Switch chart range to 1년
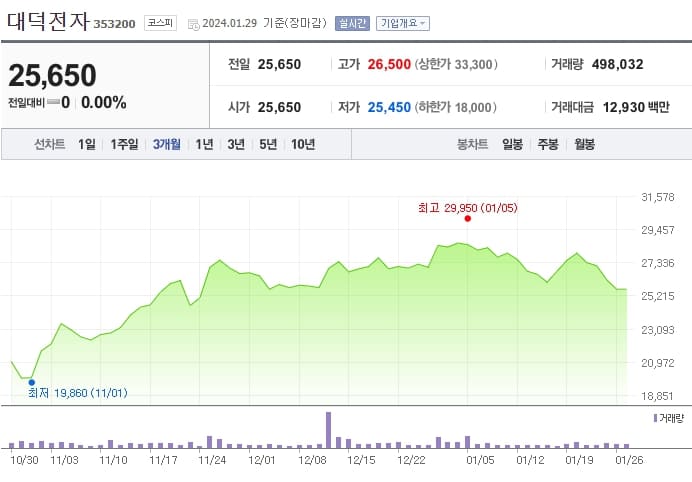 204,144
